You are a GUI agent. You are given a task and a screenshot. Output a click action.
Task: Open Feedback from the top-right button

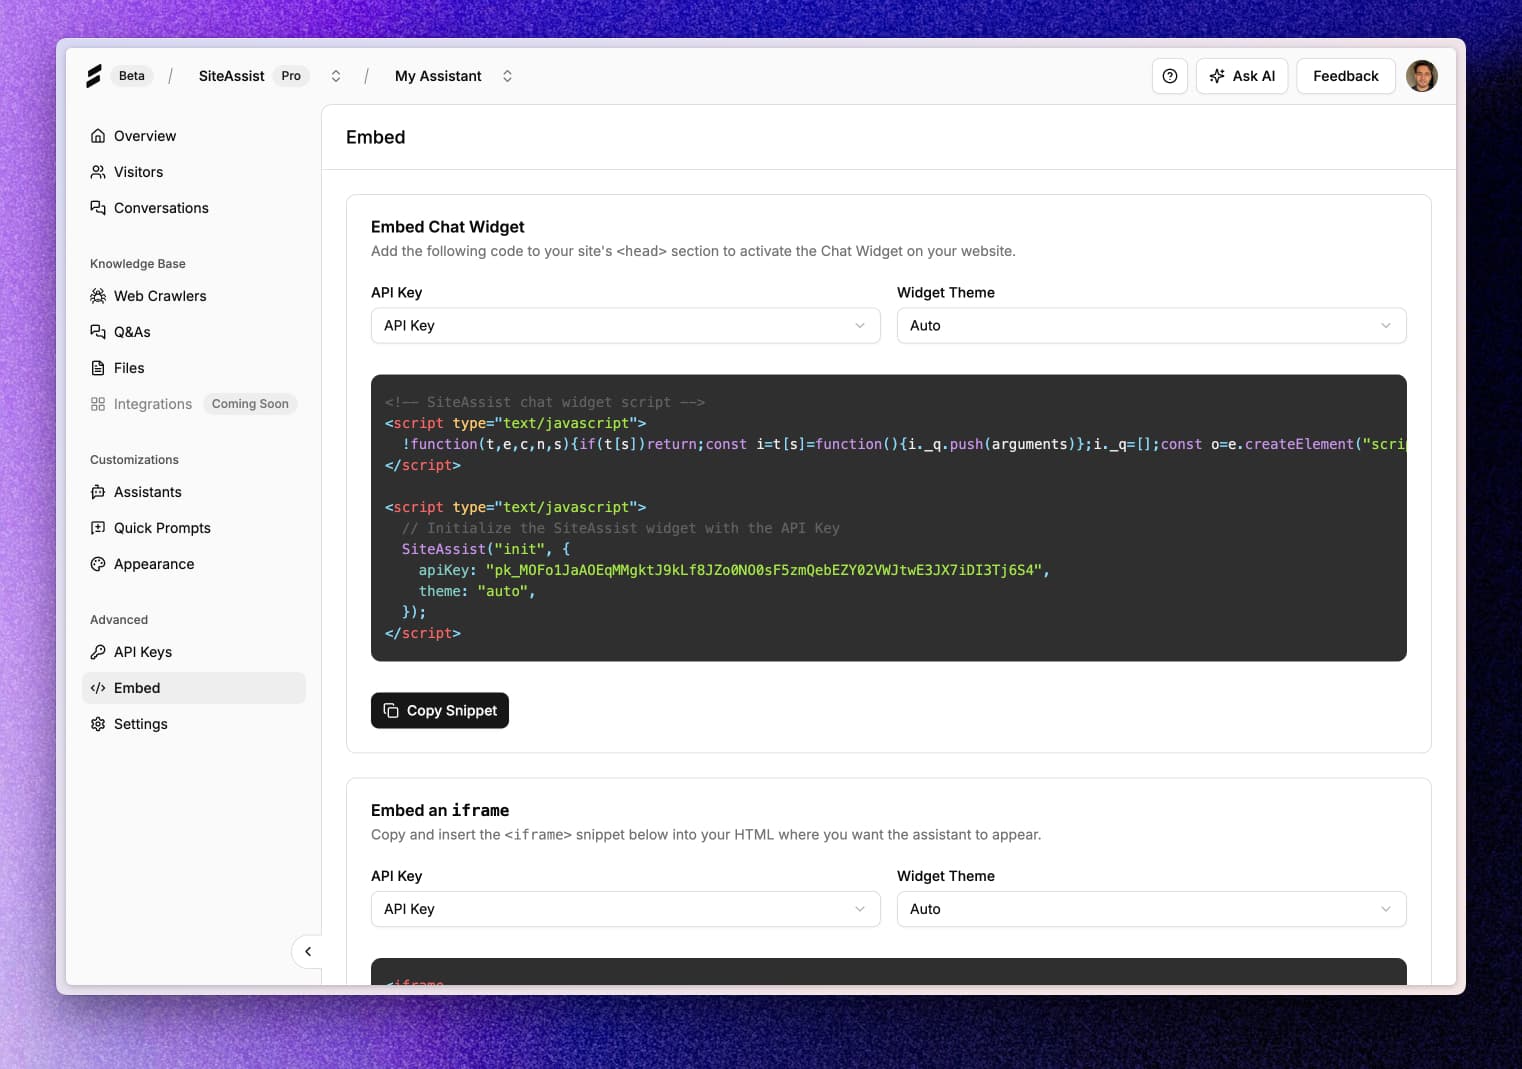coord(1345,75)
